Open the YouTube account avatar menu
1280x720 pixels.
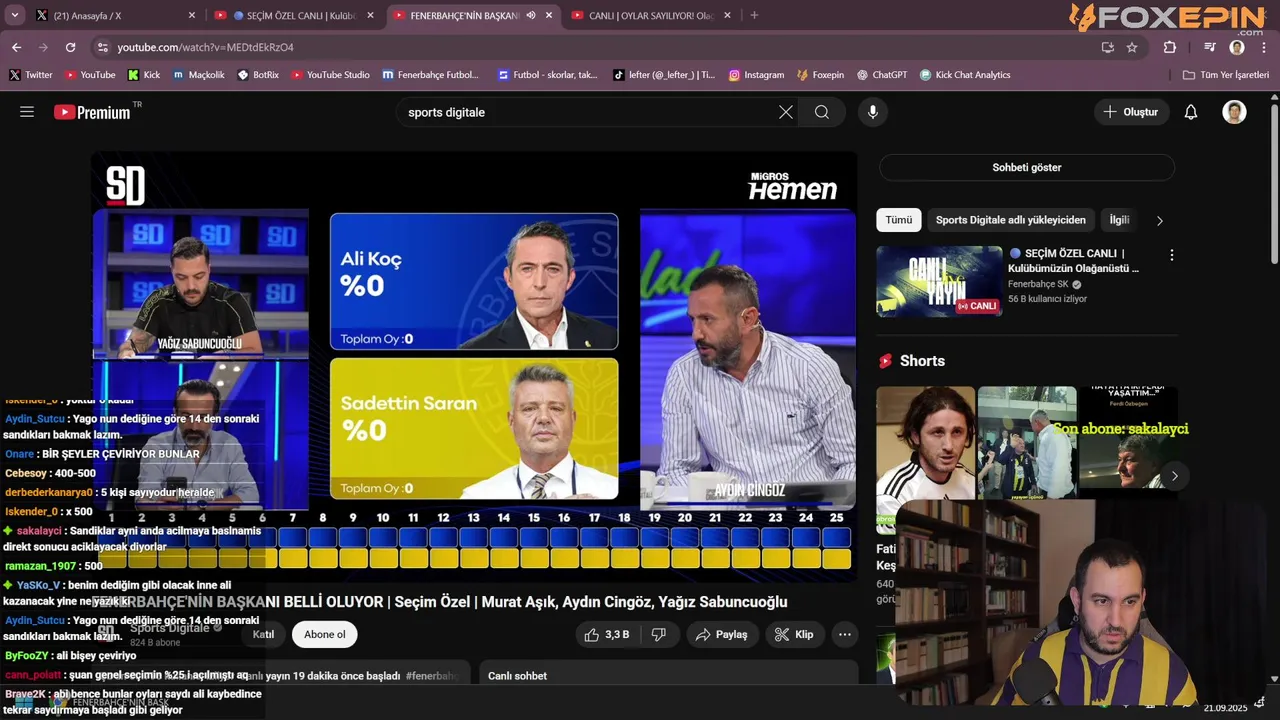pyautogui.click(x=1234, y=112)
